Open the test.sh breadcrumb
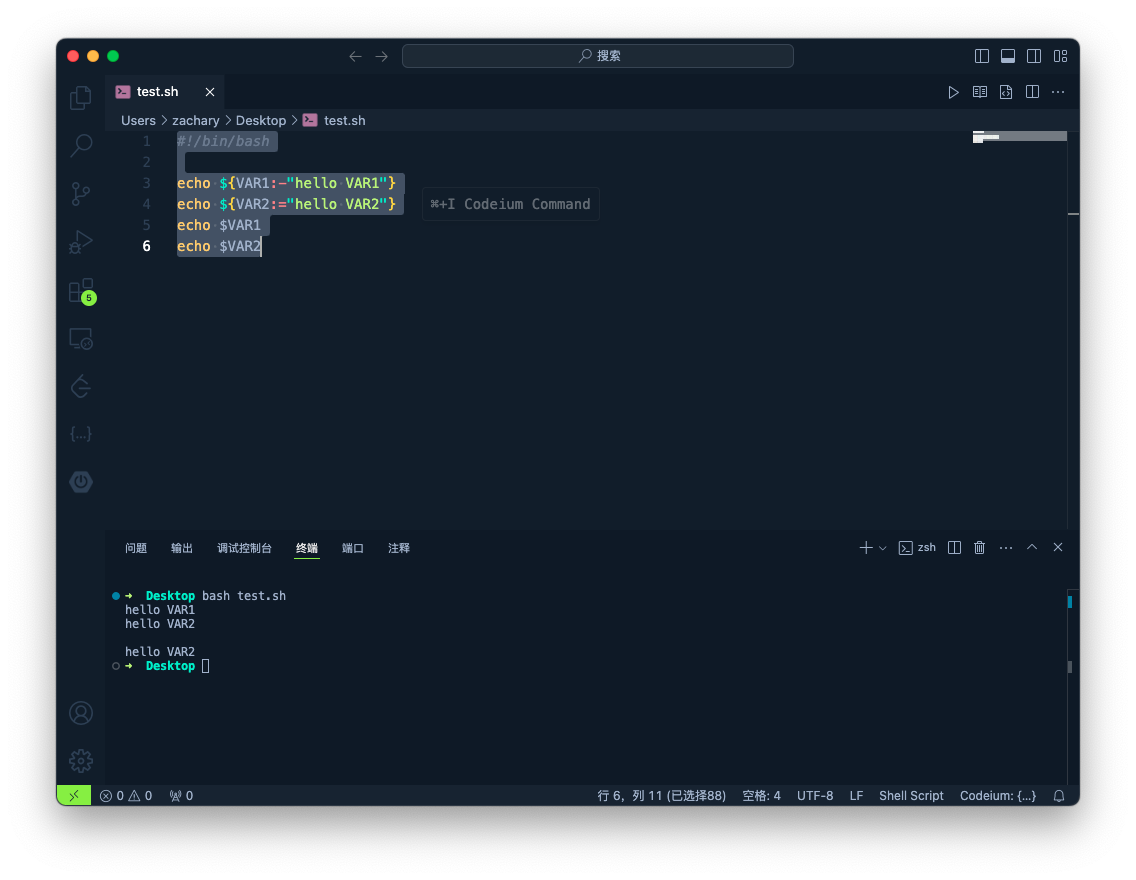This screenshot has height=880, width=1136. [x=335, y=120]
